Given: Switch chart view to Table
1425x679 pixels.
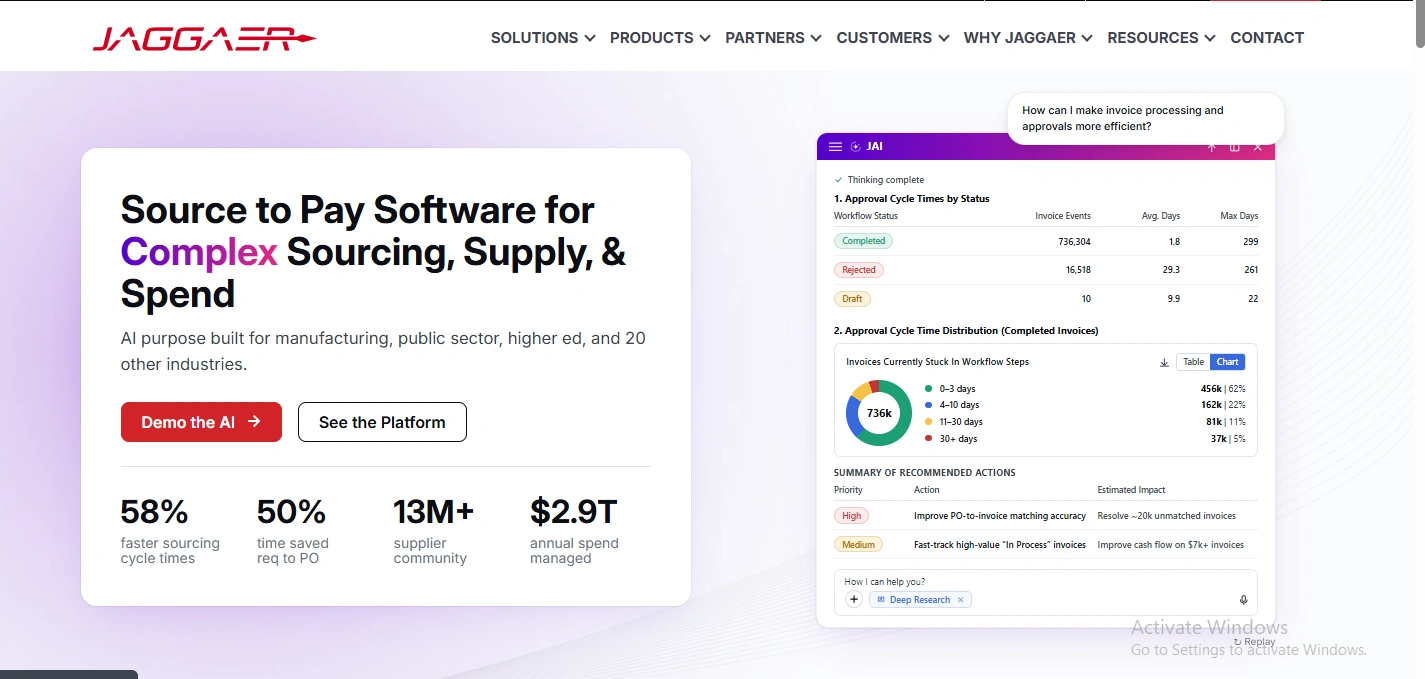Looking at the screenshot, I should tap(1193, 362).
